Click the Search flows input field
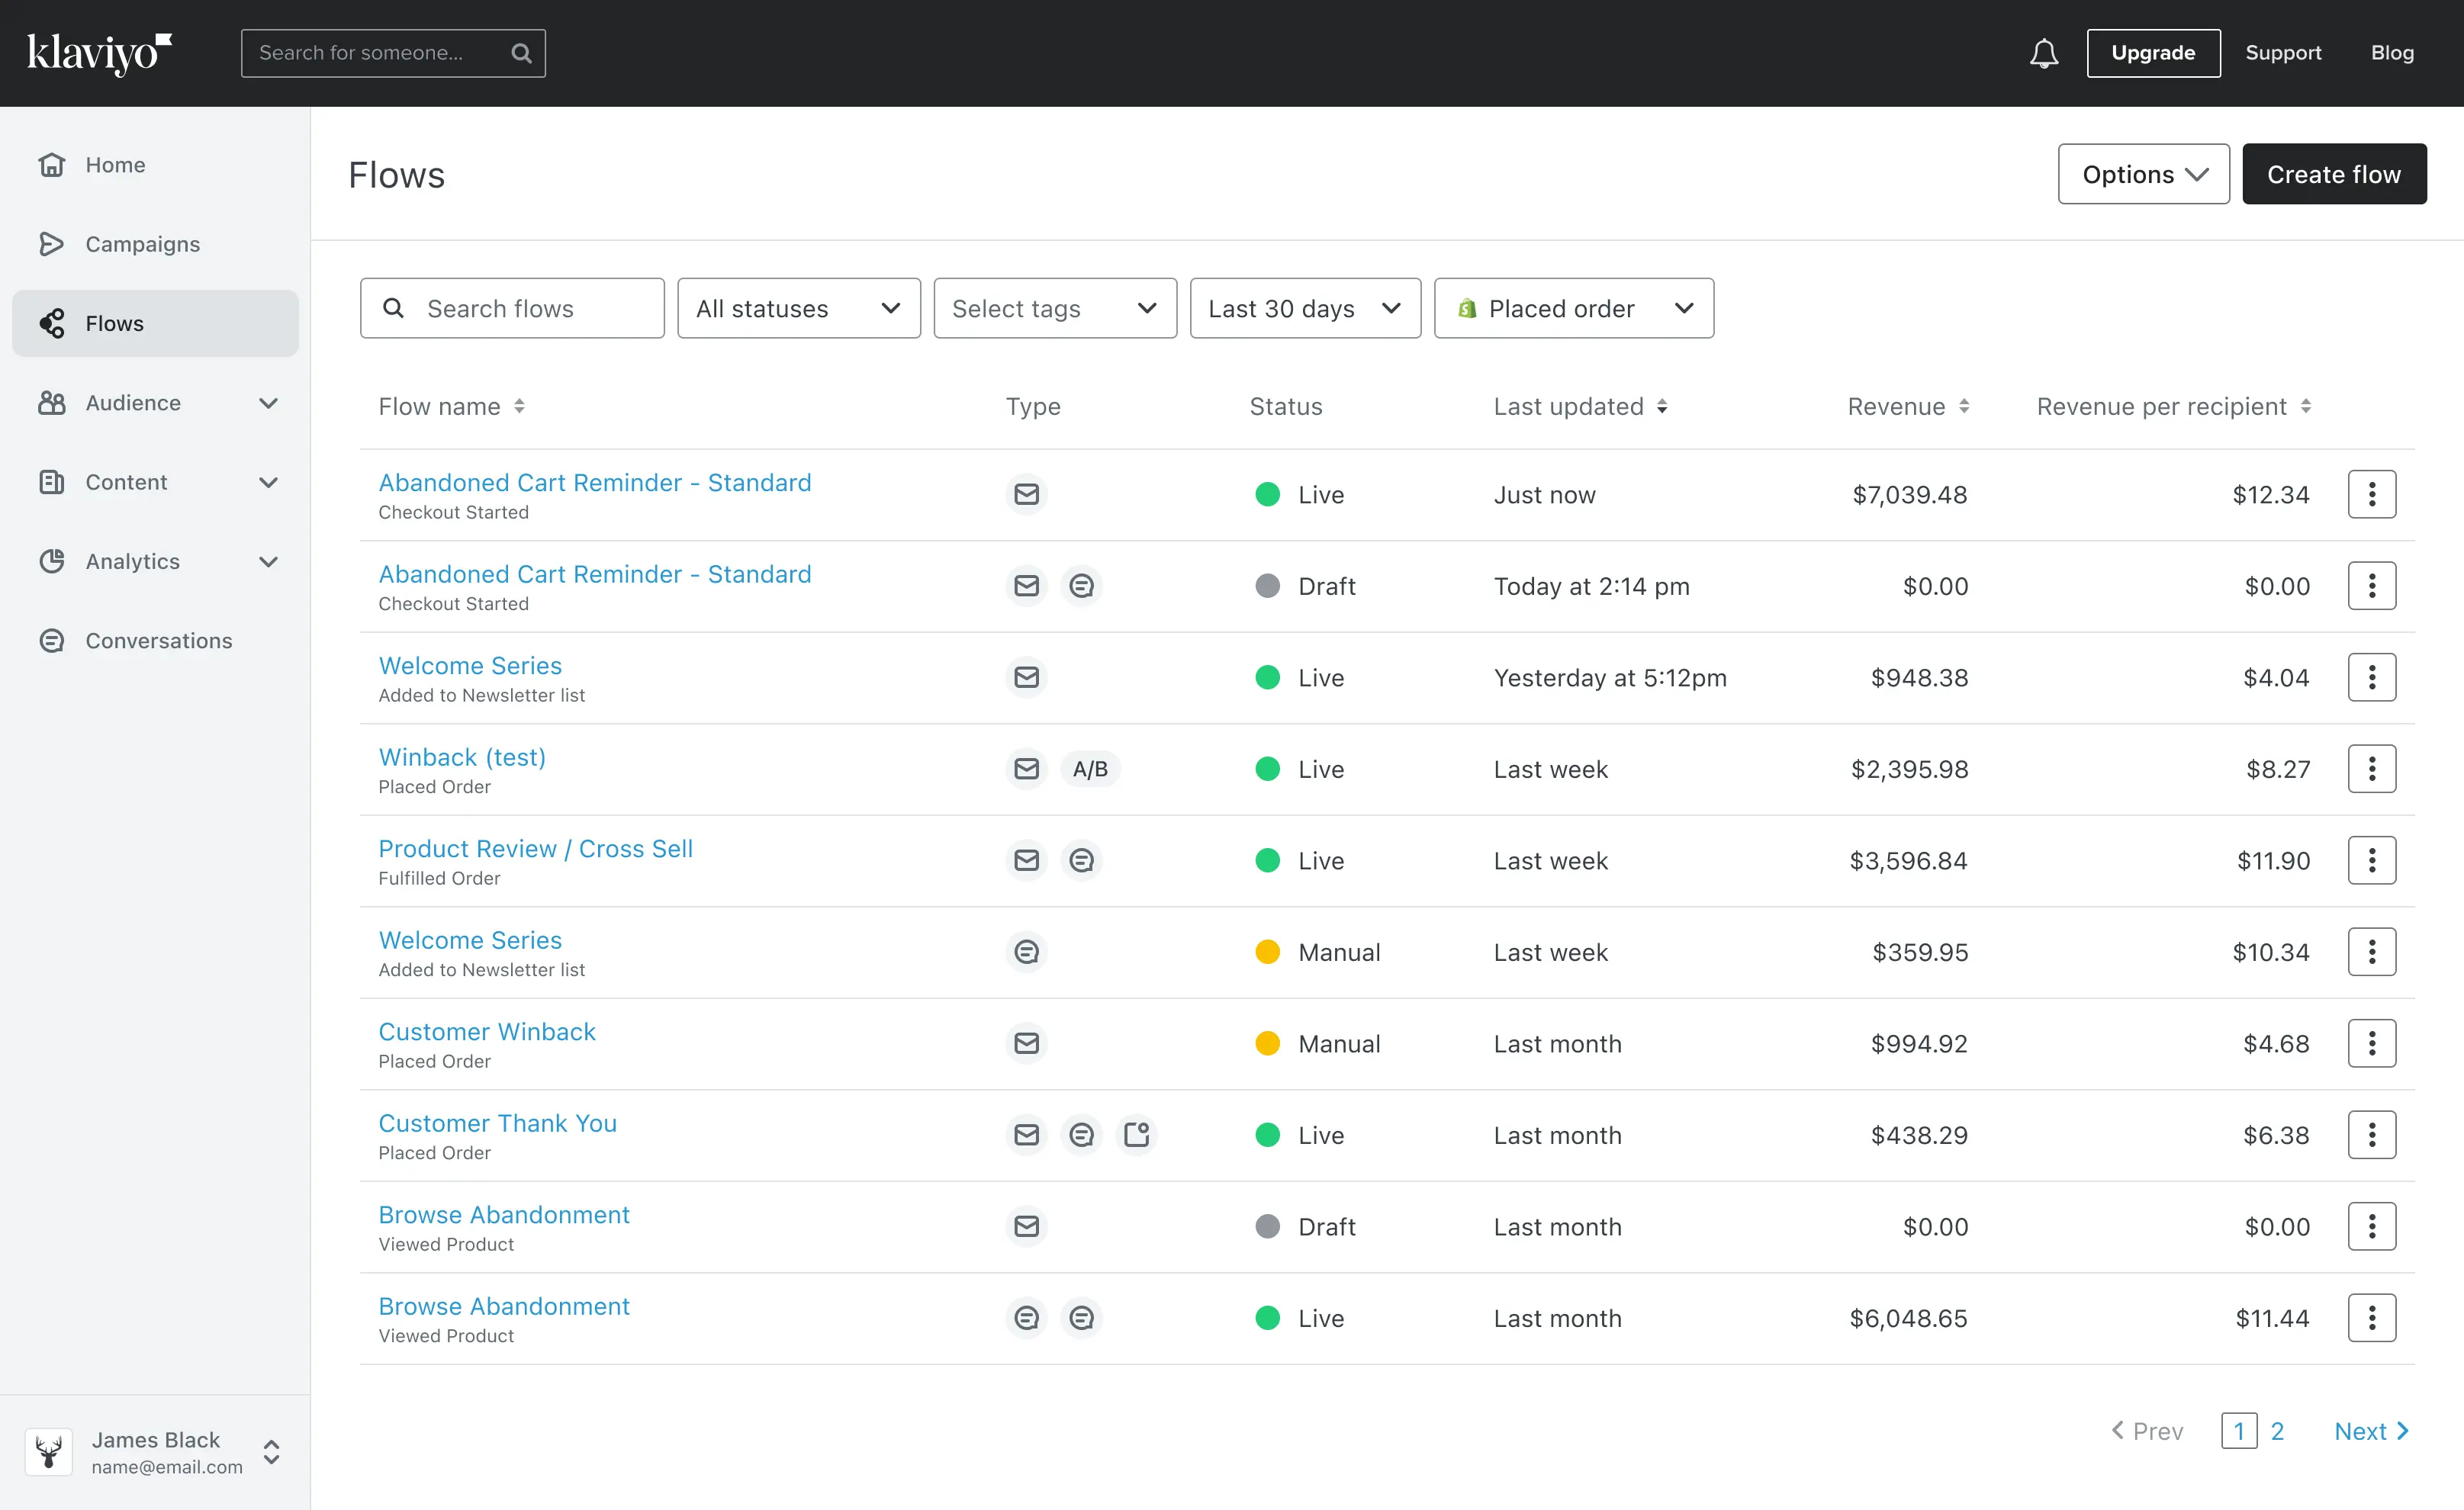 [x=512, y=307]
